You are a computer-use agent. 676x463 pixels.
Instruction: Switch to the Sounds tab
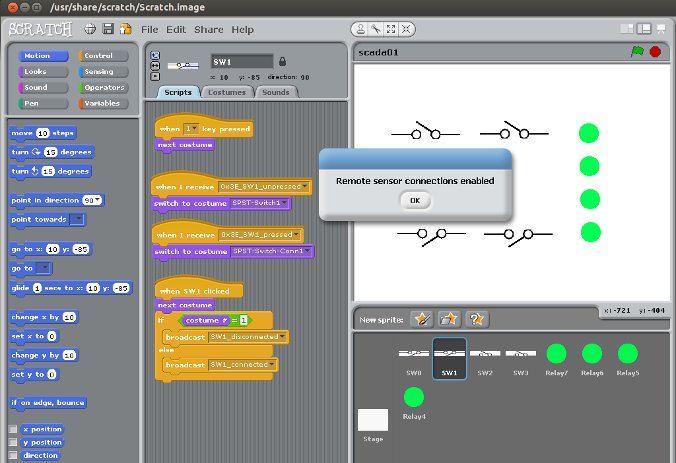(276, 92)
